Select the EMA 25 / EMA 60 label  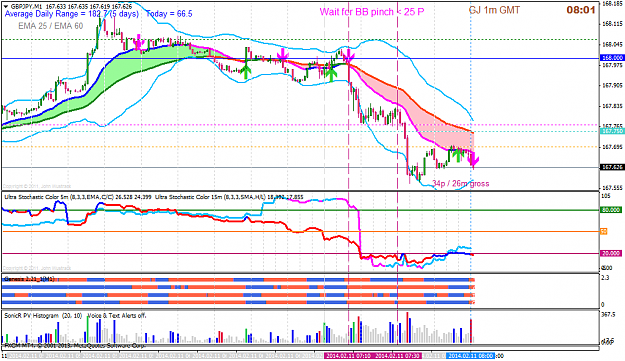(51, 26)
